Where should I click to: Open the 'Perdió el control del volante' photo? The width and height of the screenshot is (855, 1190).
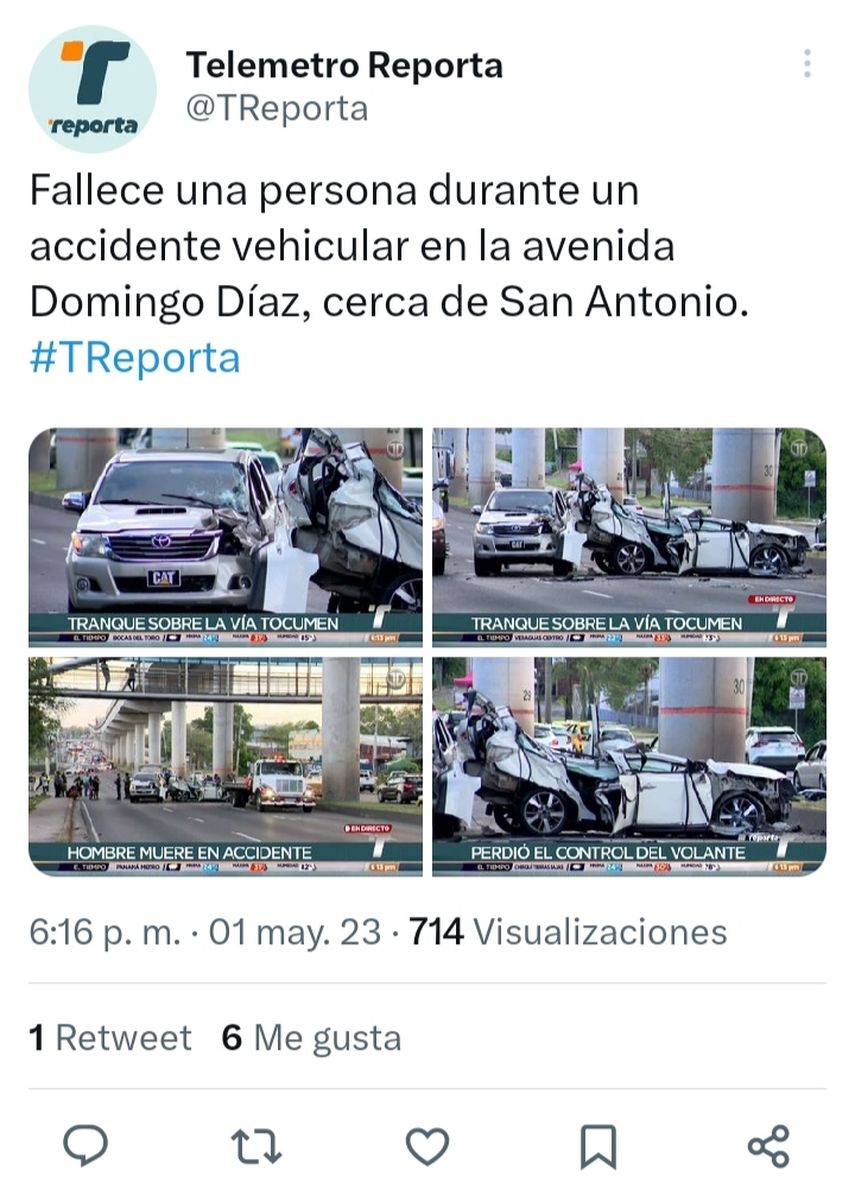[629, 767]
